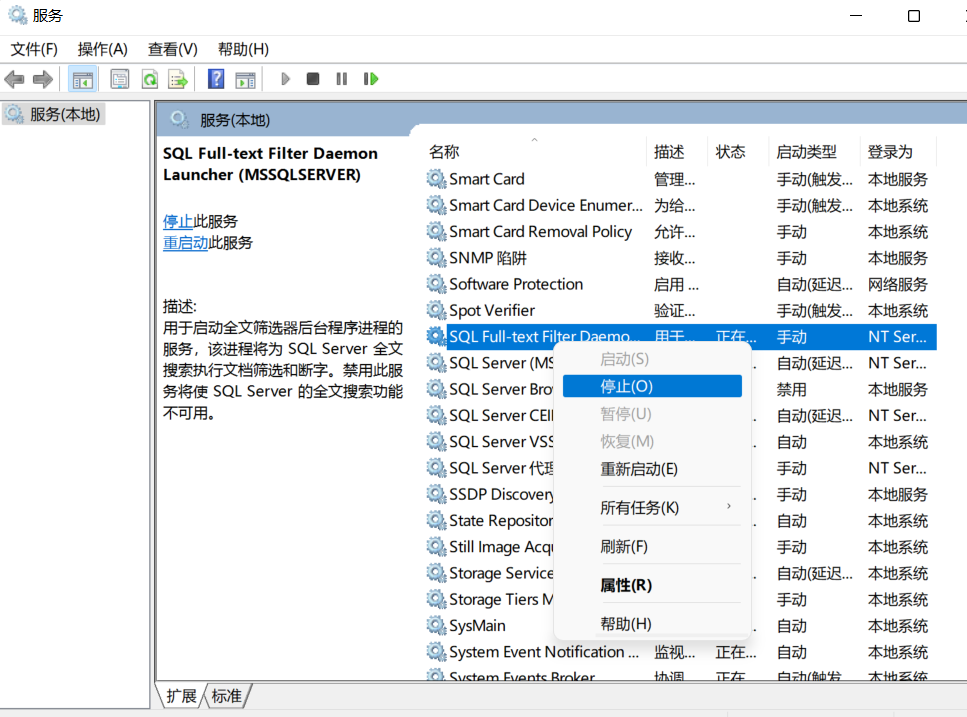This screenshot has width=967, height=717.
Task: Click gear icon of Smart Card Device Enumer...
Action: pos(436,205)
